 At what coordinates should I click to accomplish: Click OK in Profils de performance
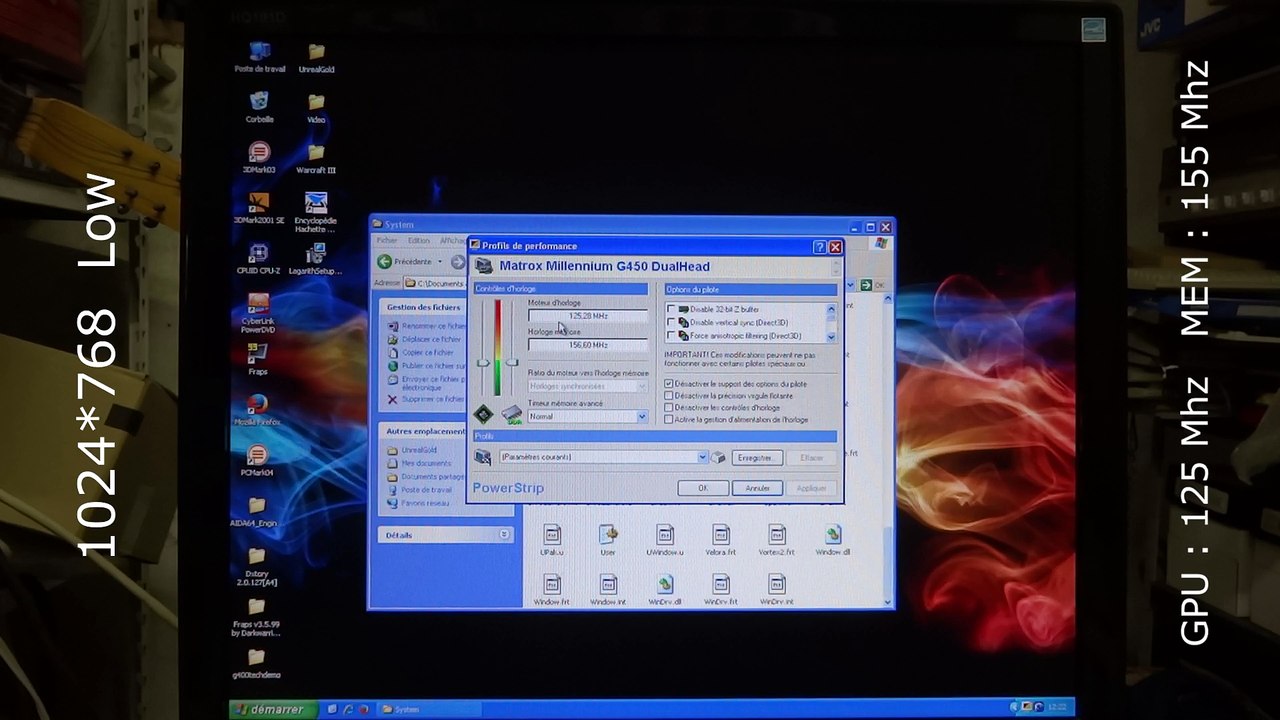[x=702, y=488]
